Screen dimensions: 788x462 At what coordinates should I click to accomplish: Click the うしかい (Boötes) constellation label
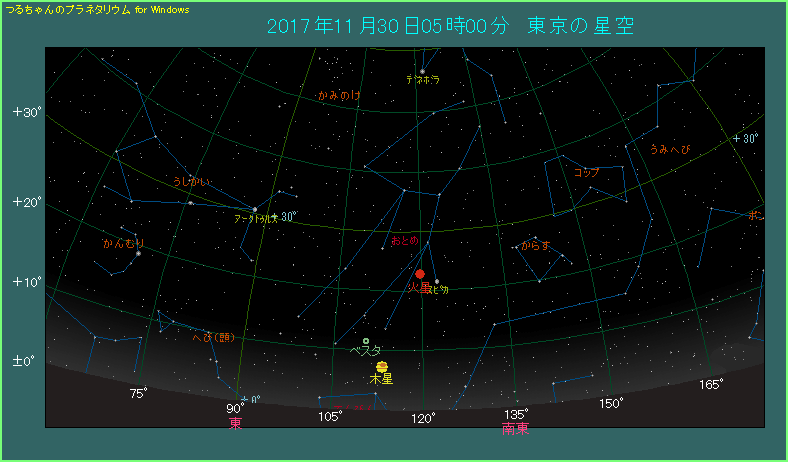(191, 181)
